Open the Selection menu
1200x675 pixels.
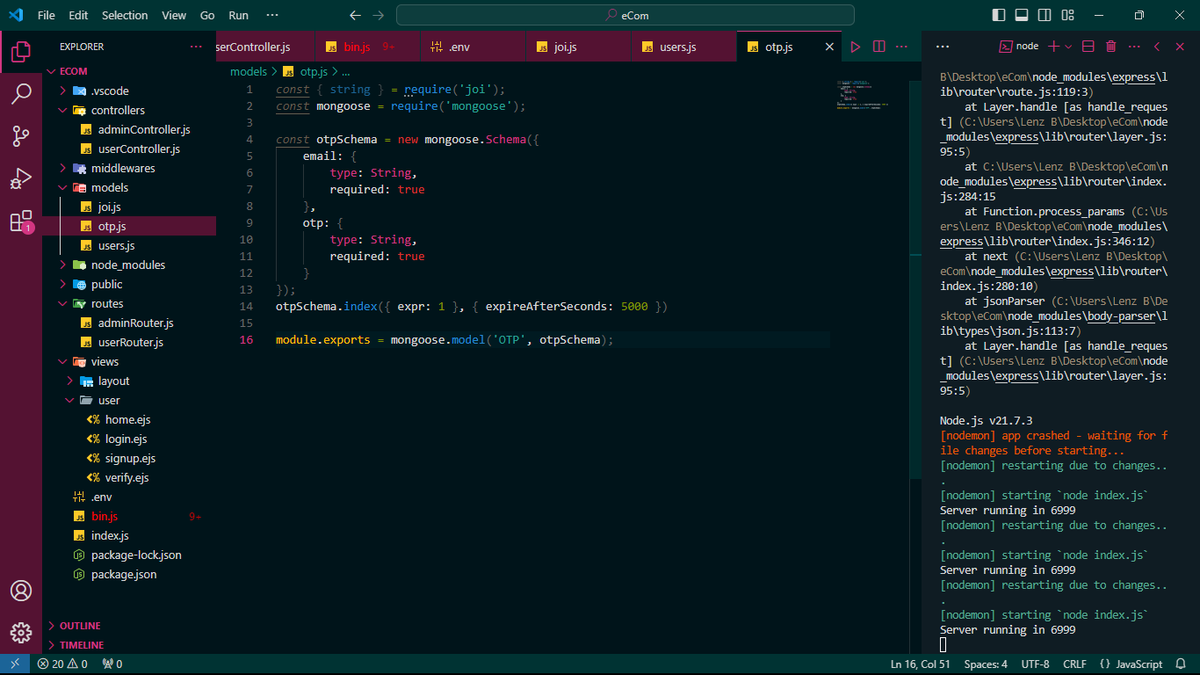(x=125, y=15)
